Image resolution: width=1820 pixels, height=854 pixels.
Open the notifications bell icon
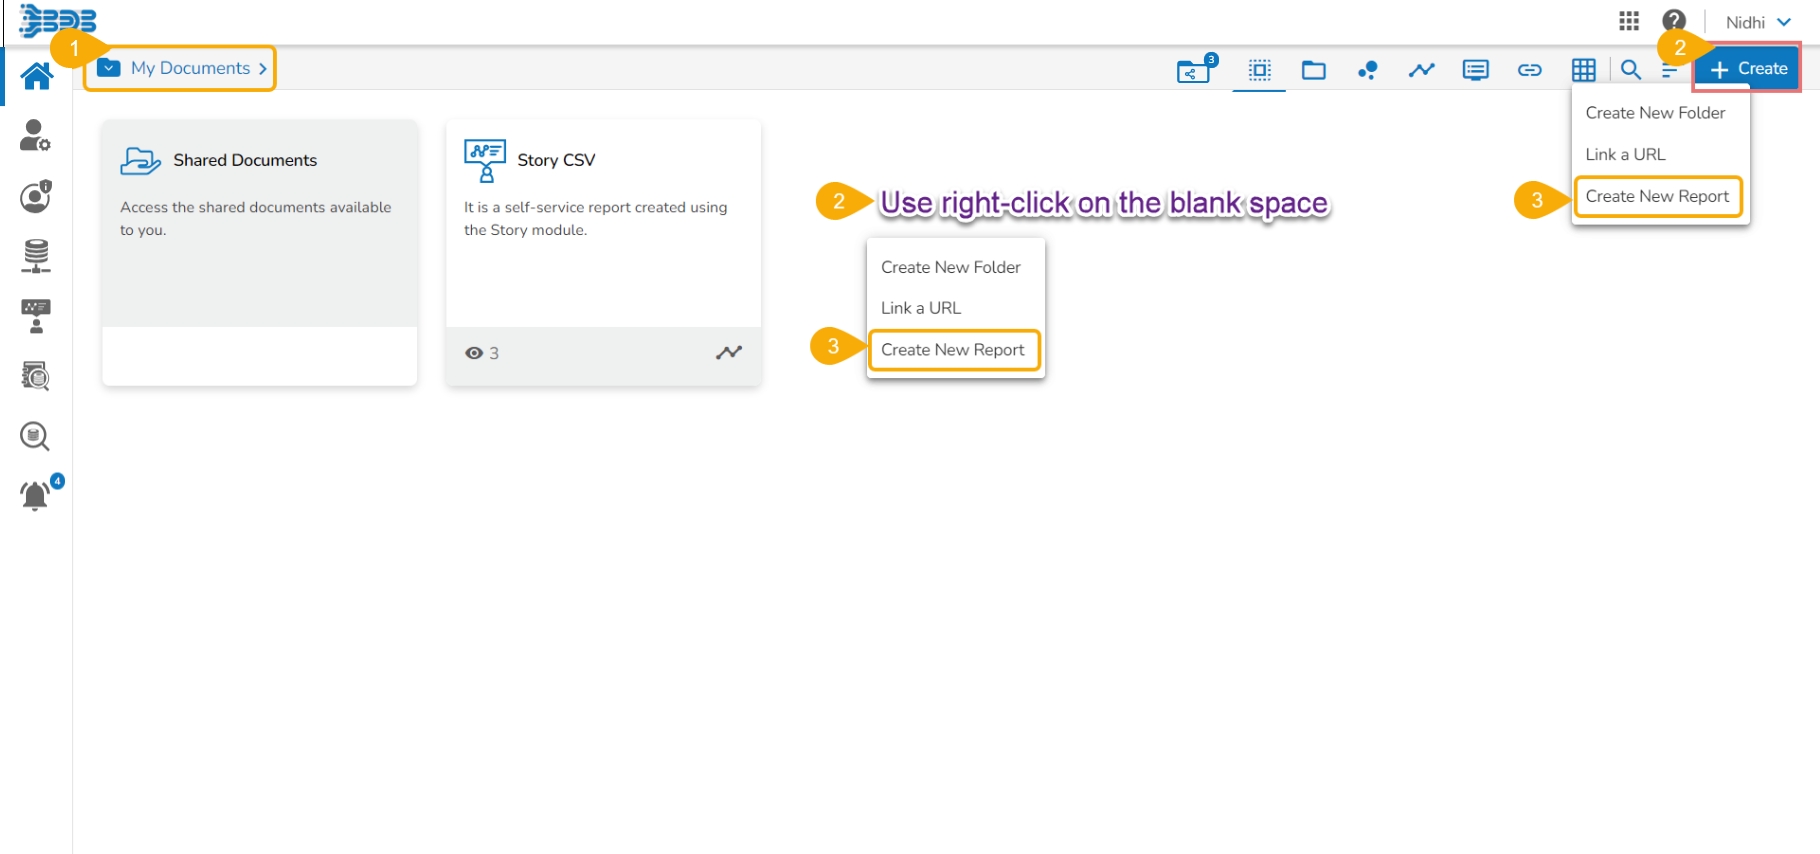tap(35, 495)
